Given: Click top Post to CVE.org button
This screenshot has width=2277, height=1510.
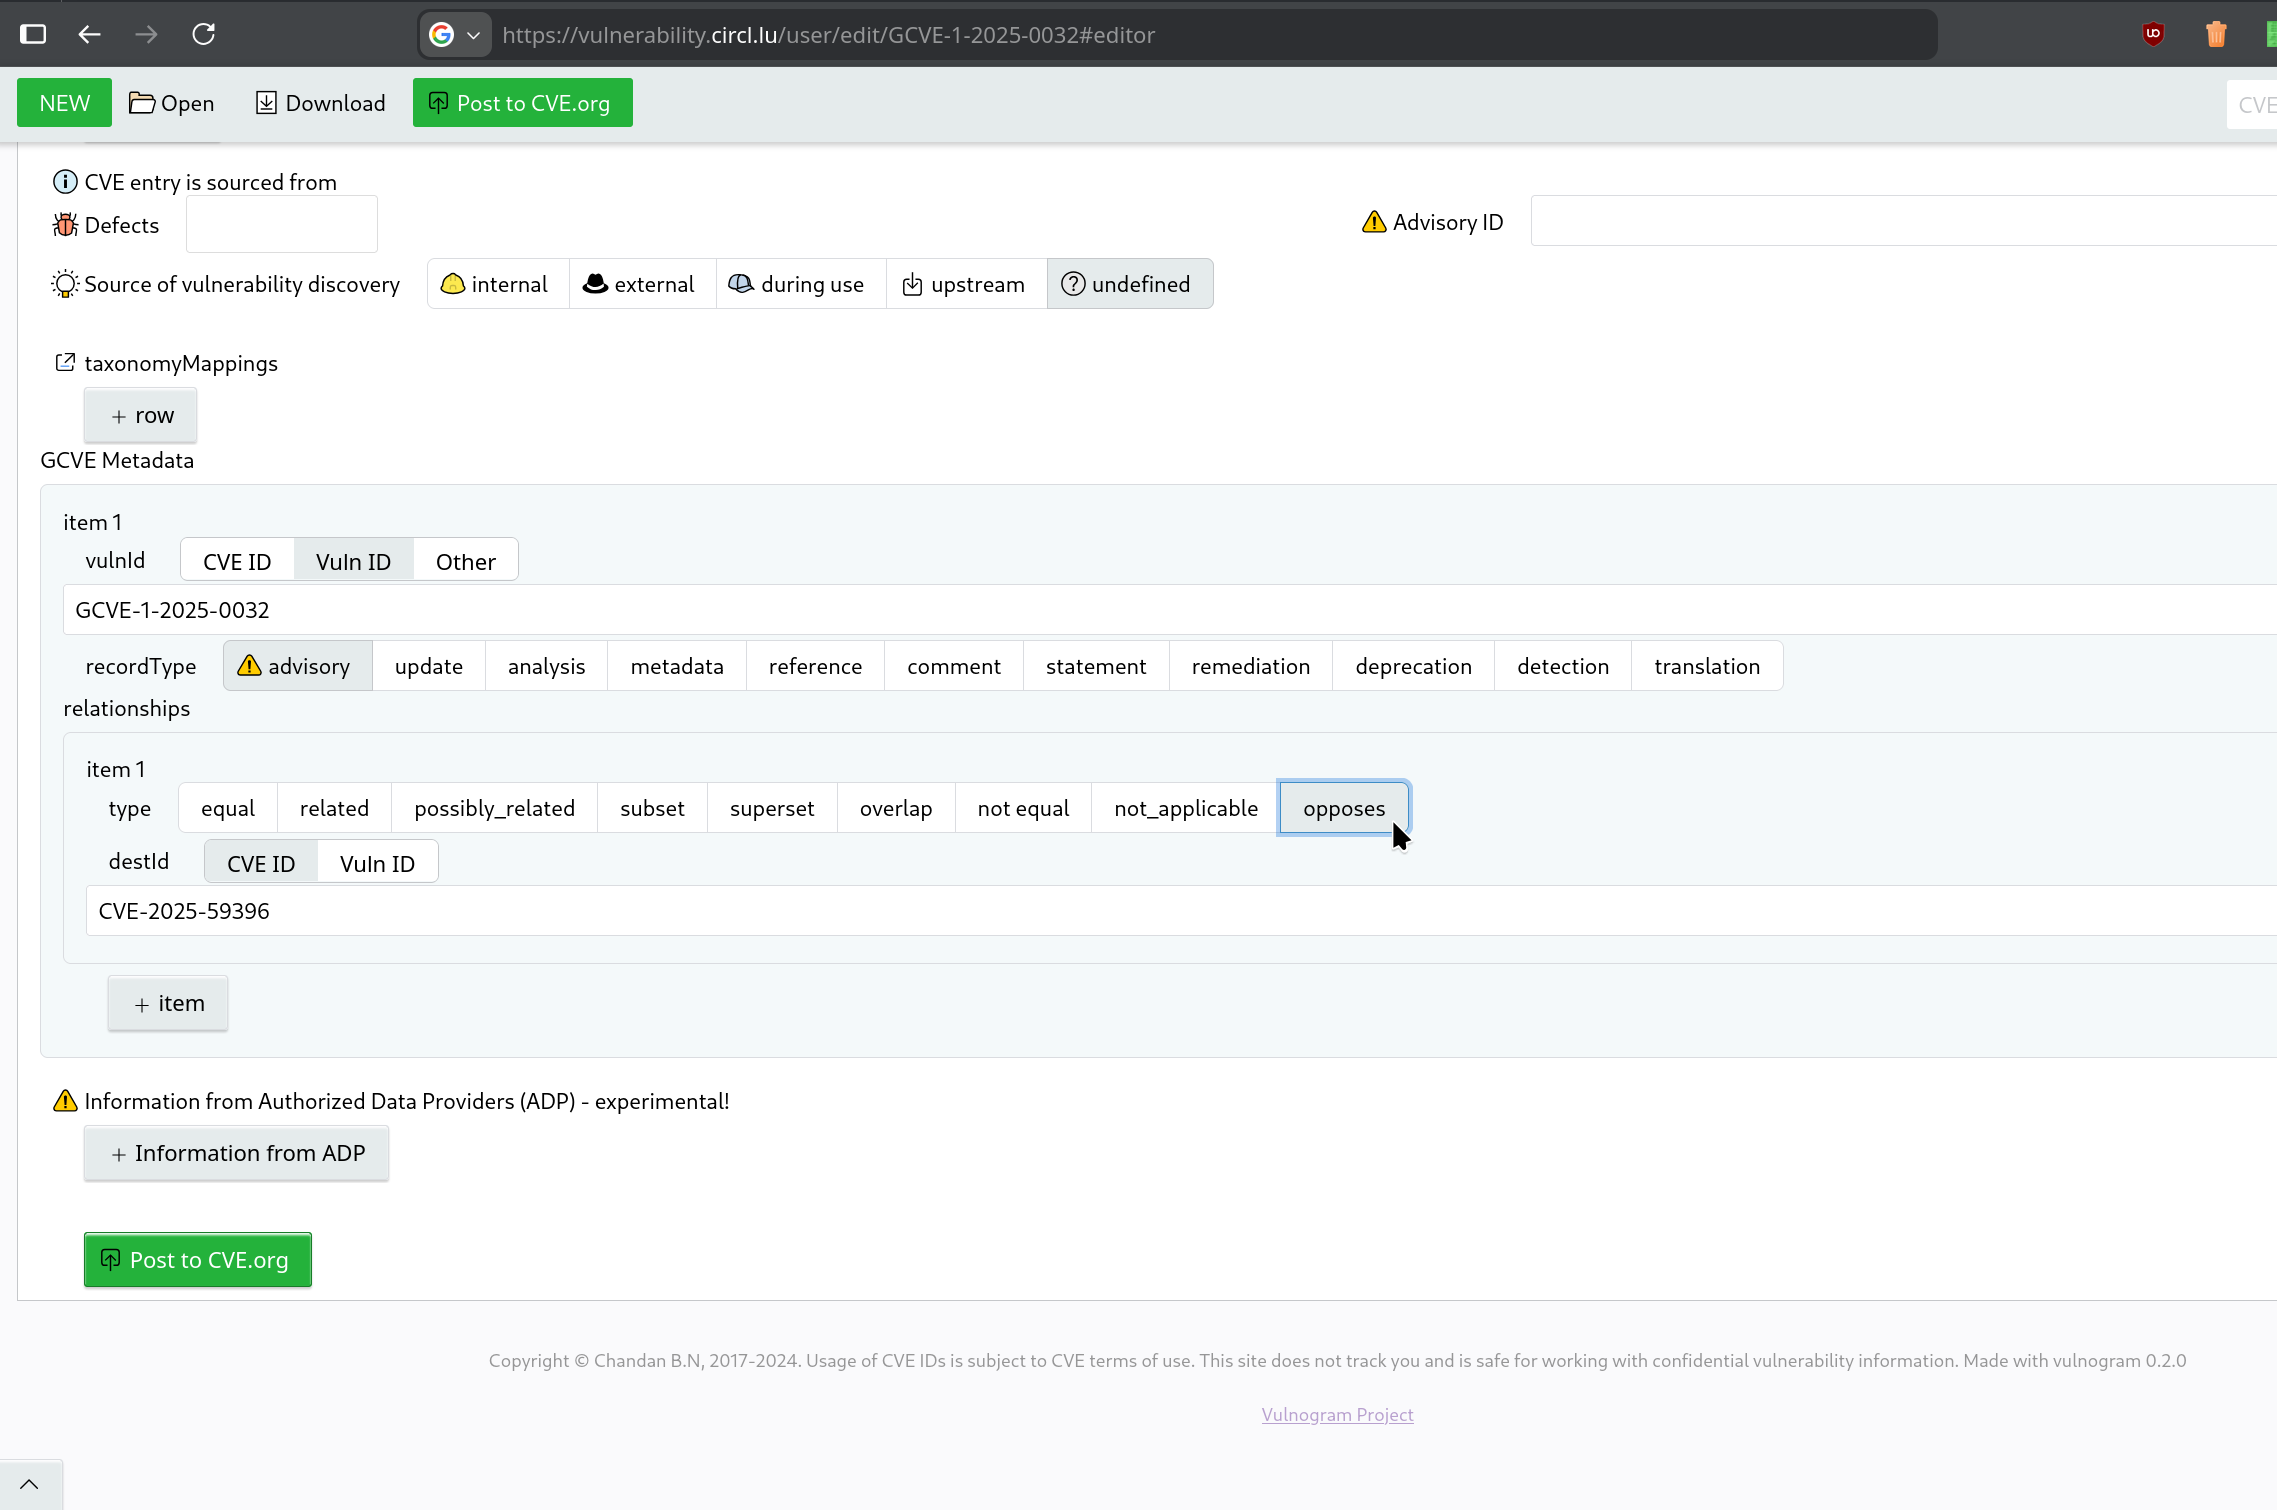Looking at the screenshot, I should tap(522, 103).
